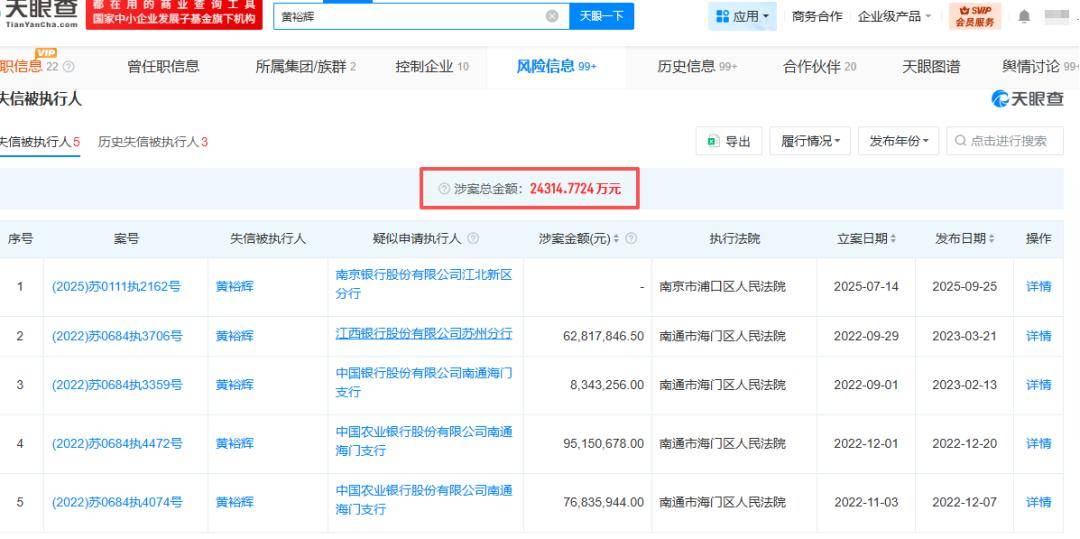This screenshot has width=1080, height=539.
Task: Open the 应用 dropdown menu
Action: [x=742, y=17]
